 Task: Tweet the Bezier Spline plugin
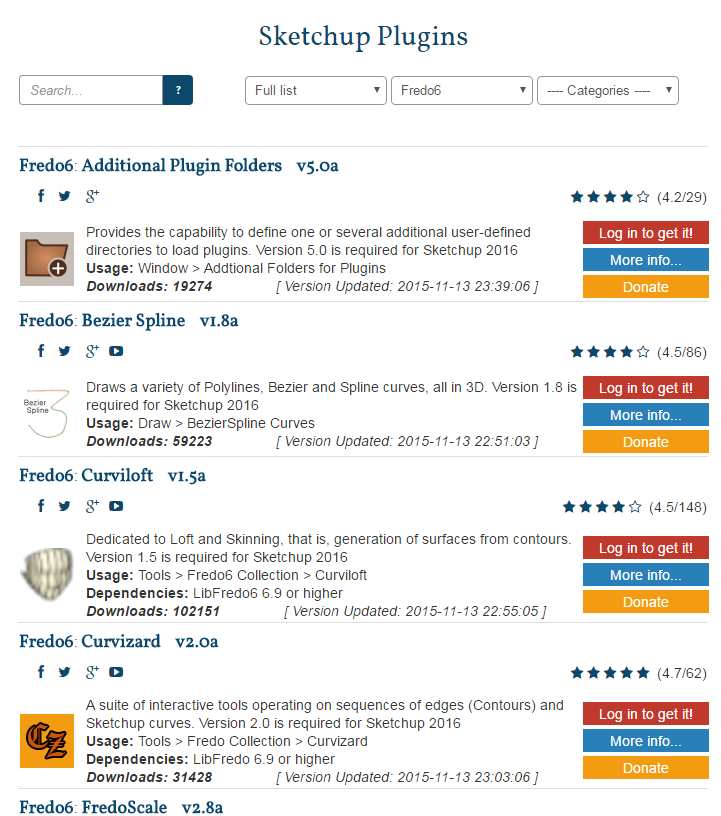(65, 351)
